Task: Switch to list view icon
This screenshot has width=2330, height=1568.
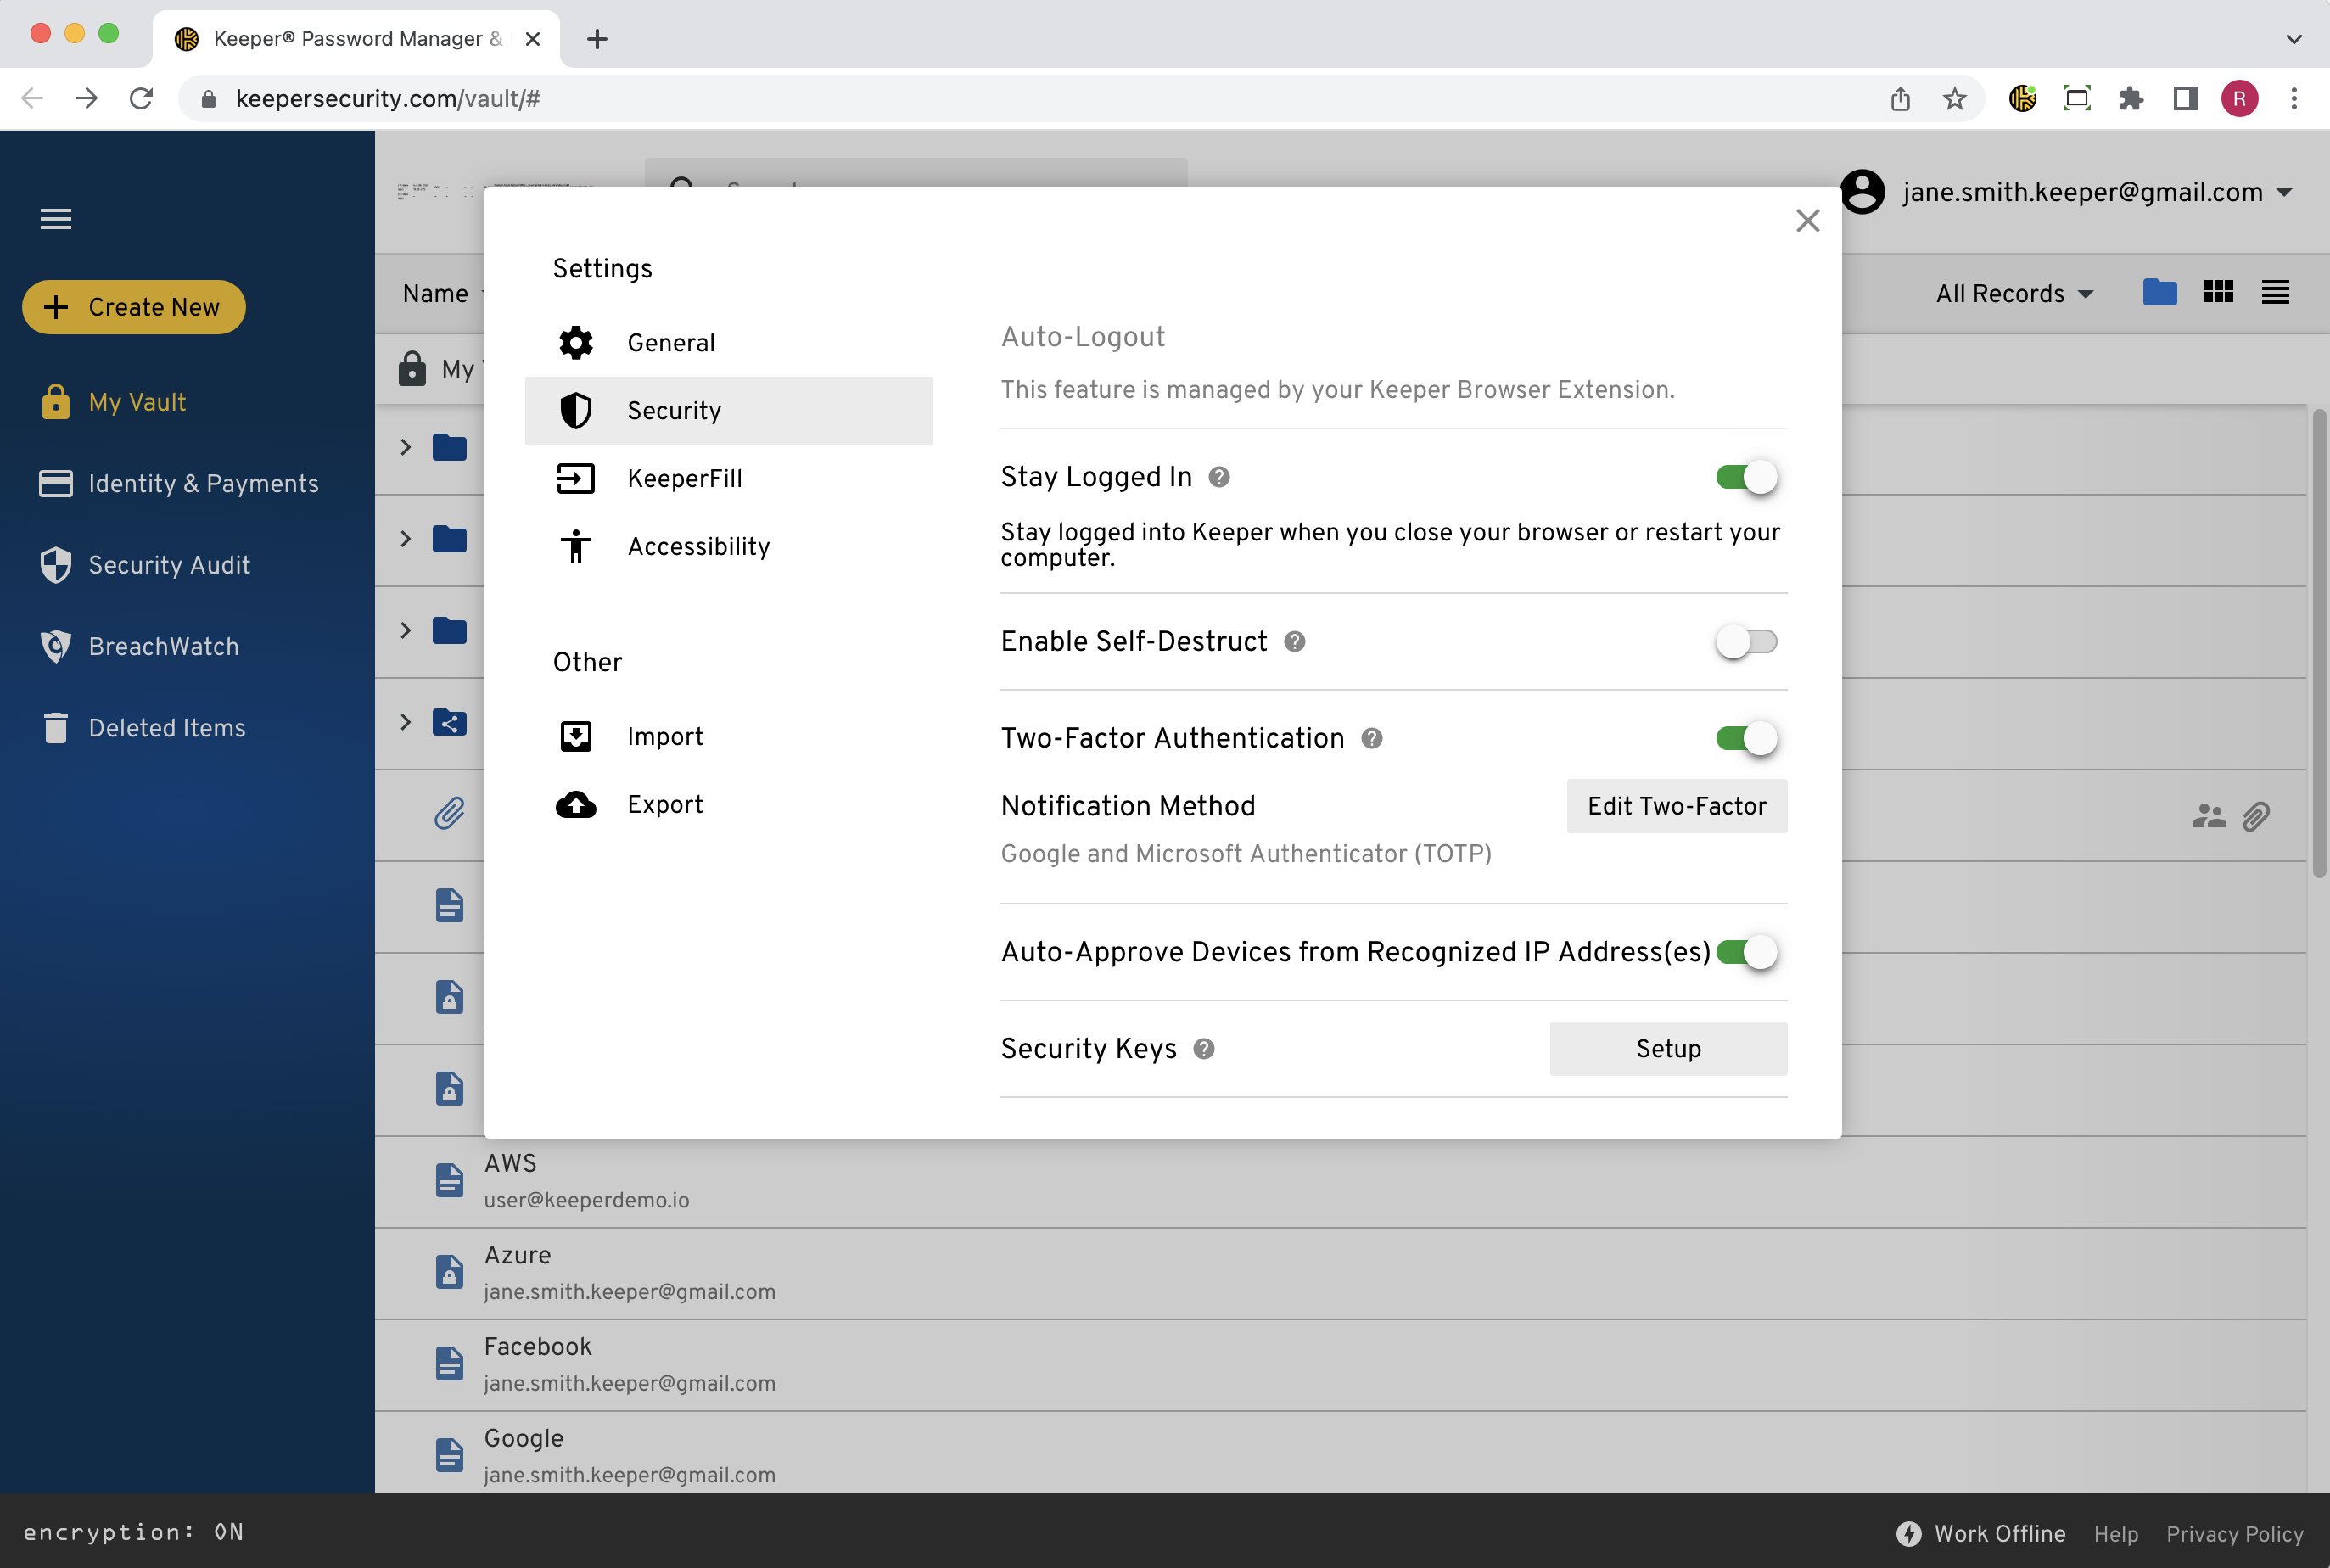Action: [2275, 292]
